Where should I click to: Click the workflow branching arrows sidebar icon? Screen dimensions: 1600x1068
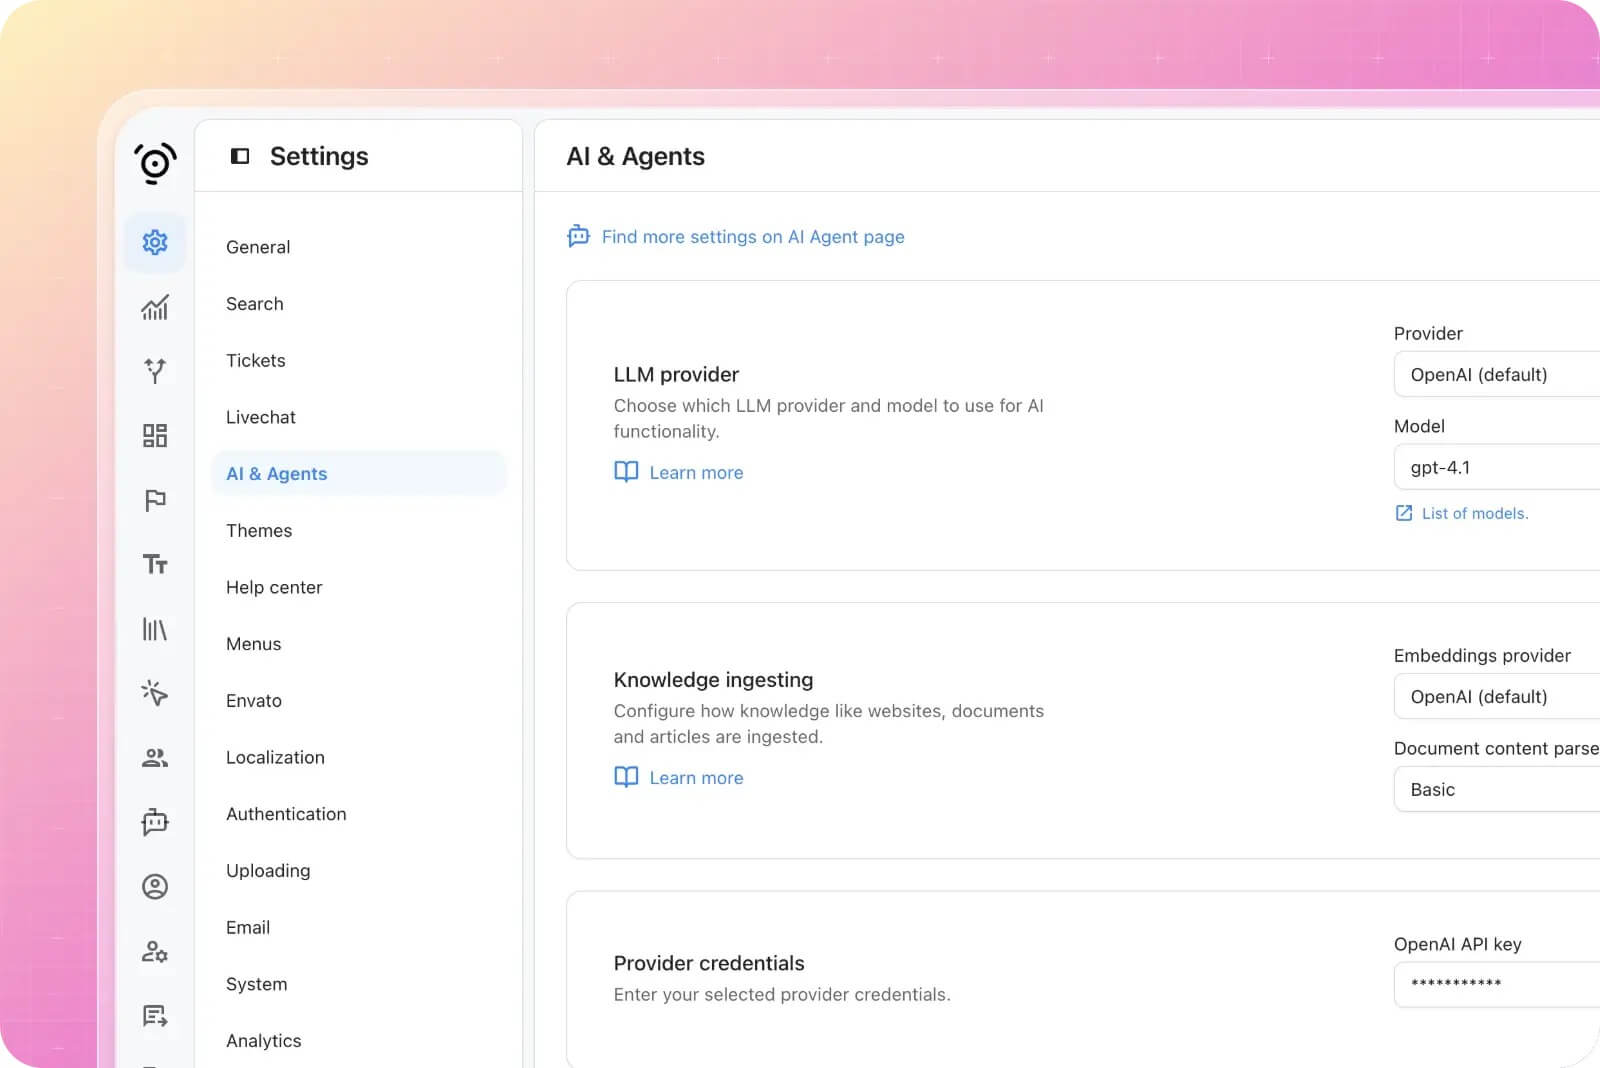(155, 371)
